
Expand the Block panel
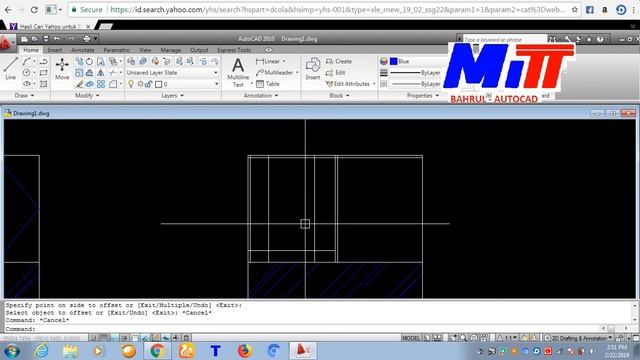339,96
